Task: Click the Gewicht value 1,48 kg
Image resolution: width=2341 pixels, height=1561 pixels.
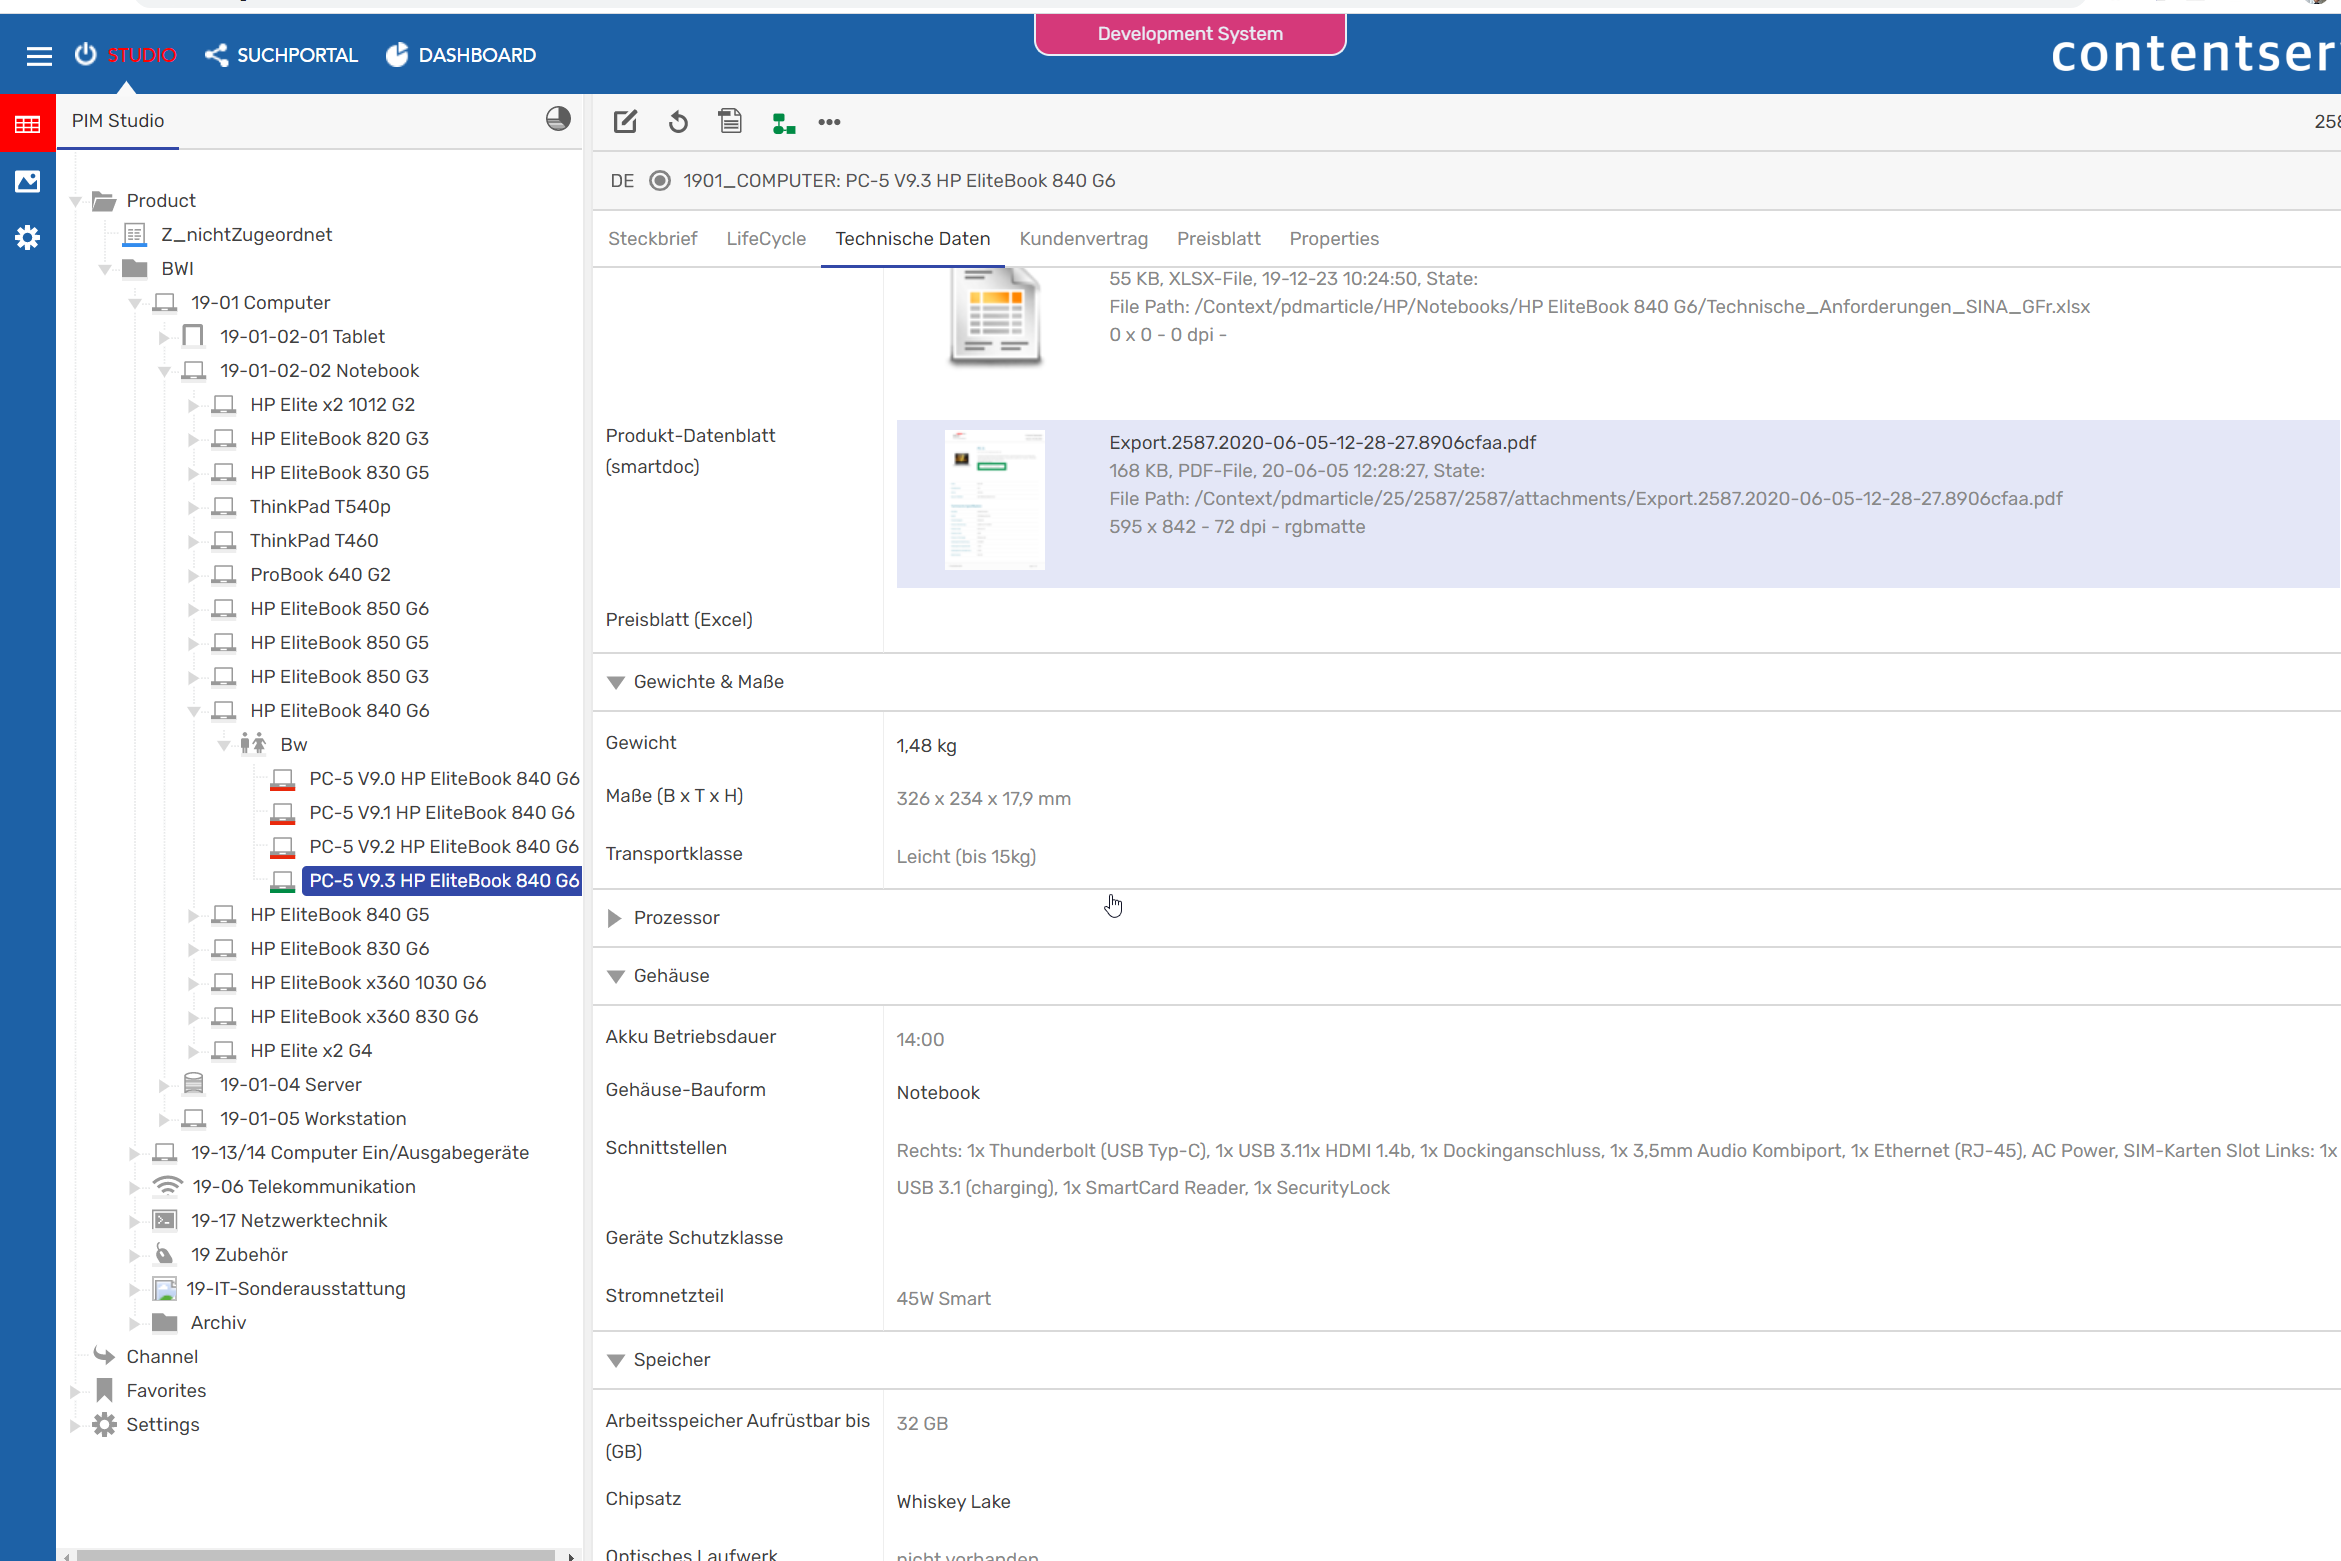Action: pyautogui.click(x=926, y=746)
